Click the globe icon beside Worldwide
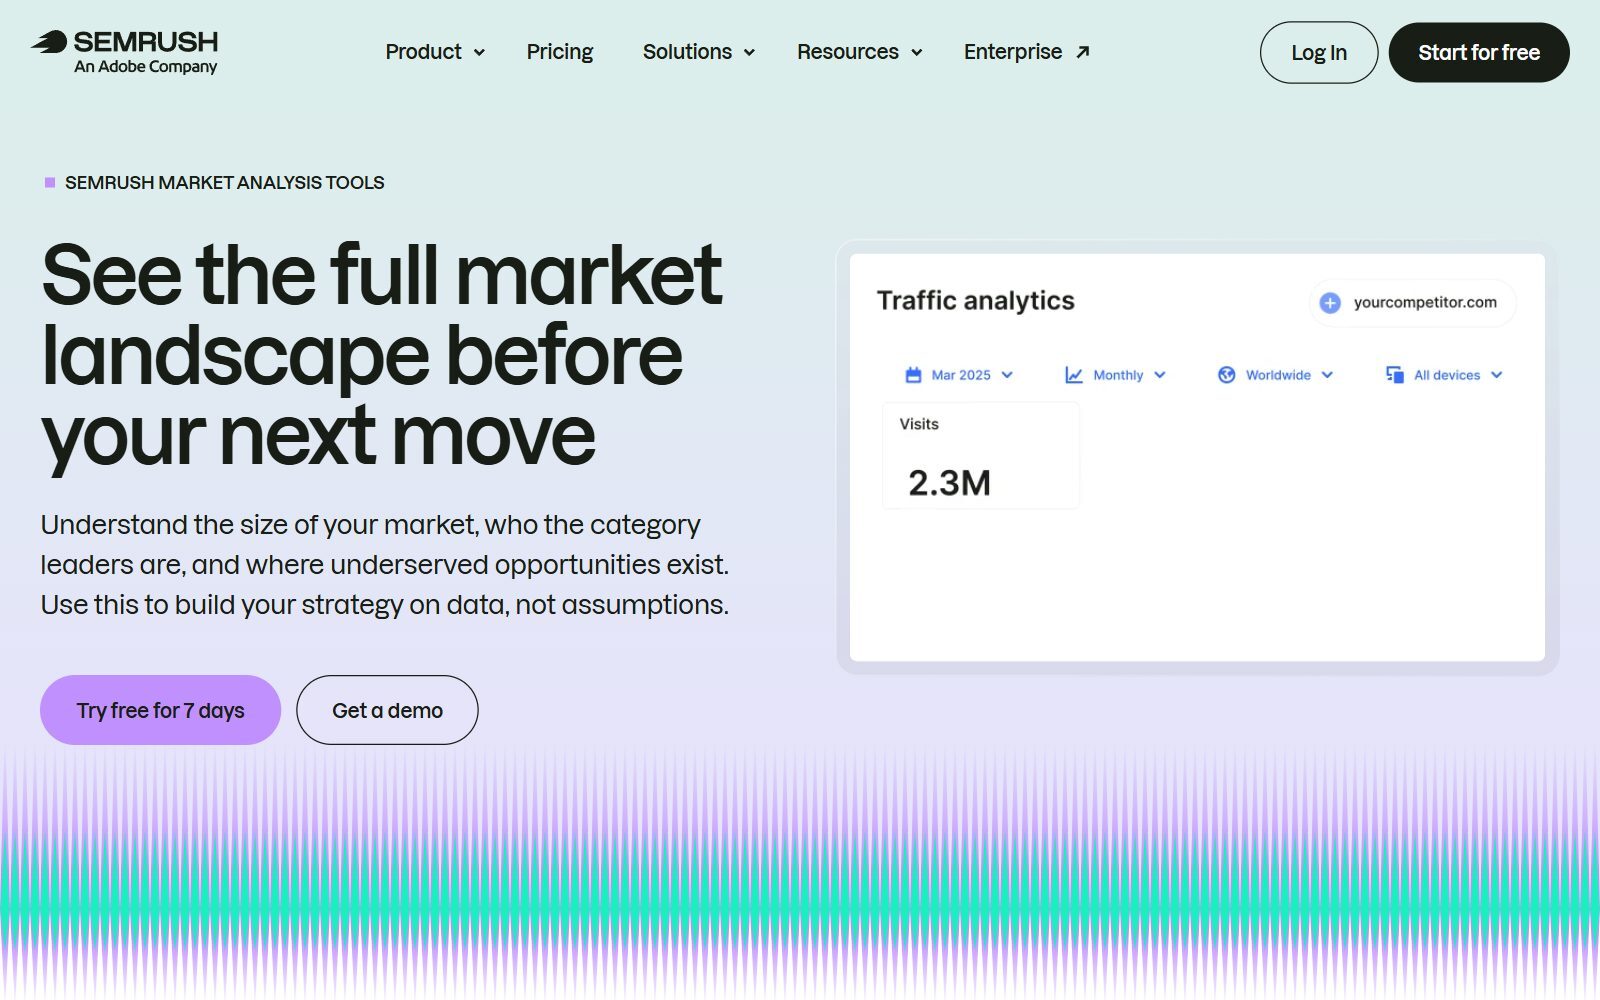The height and width of the screenshot is (1000, 1600). click(1227, 375)
